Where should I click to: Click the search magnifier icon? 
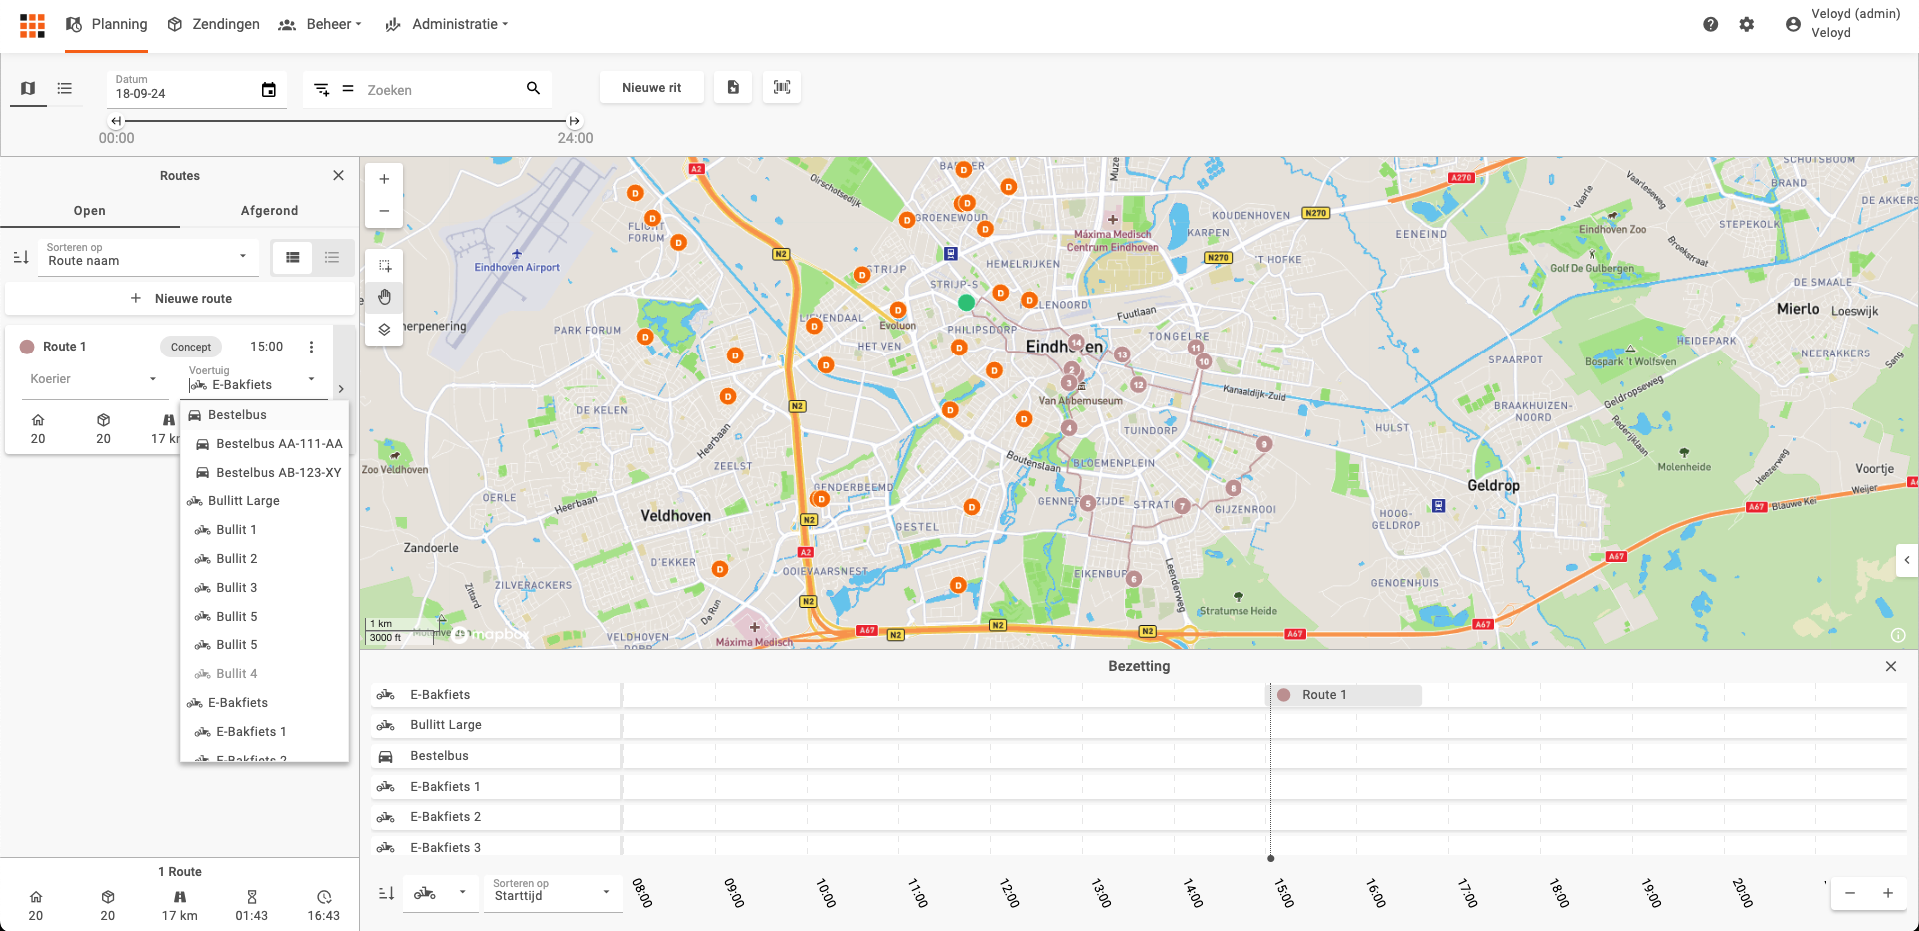[533, 88]
